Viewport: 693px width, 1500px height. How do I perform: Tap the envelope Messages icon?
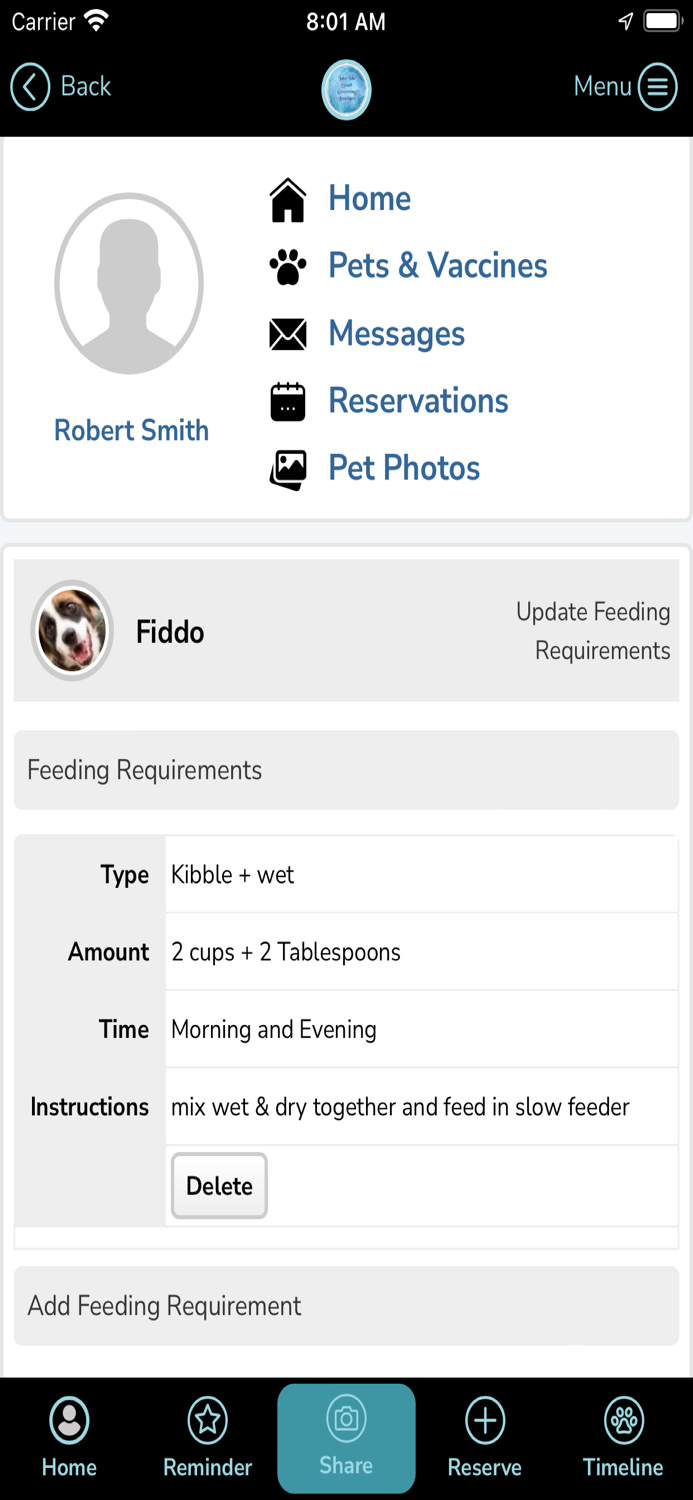coord(288,334)
